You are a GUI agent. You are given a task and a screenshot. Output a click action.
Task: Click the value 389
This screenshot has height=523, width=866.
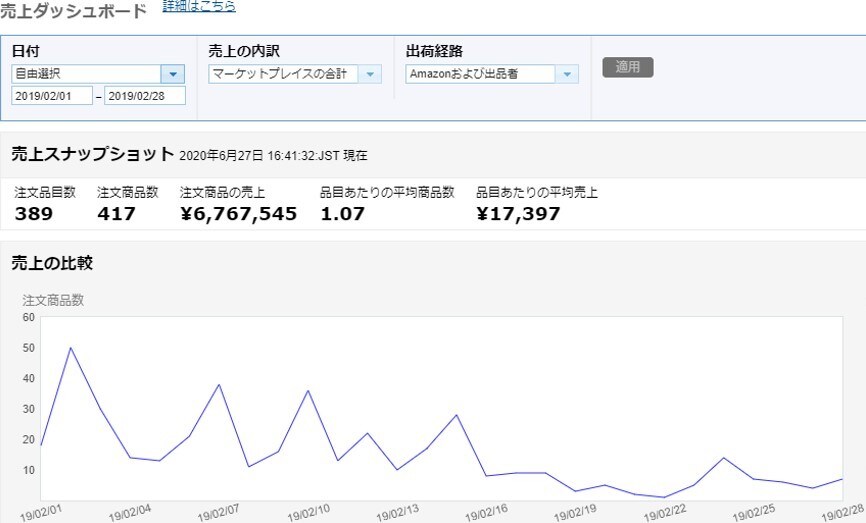[x=34, y=214]
